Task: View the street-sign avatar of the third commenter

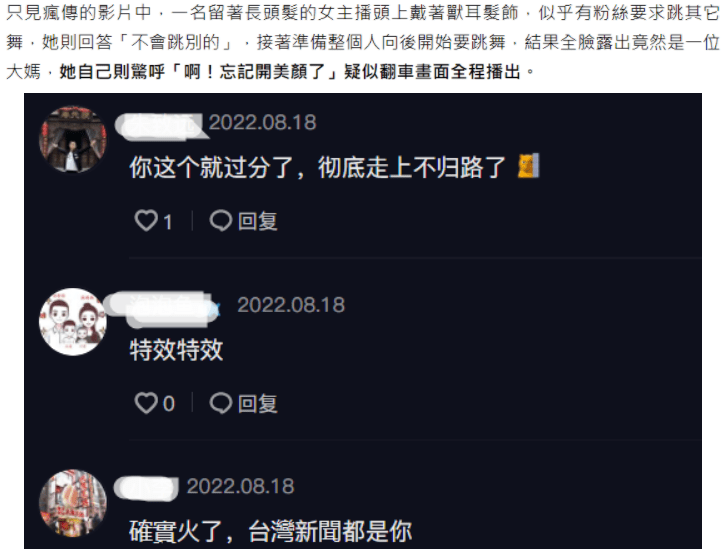Action: pyautogui.click(x=72, y=503)
